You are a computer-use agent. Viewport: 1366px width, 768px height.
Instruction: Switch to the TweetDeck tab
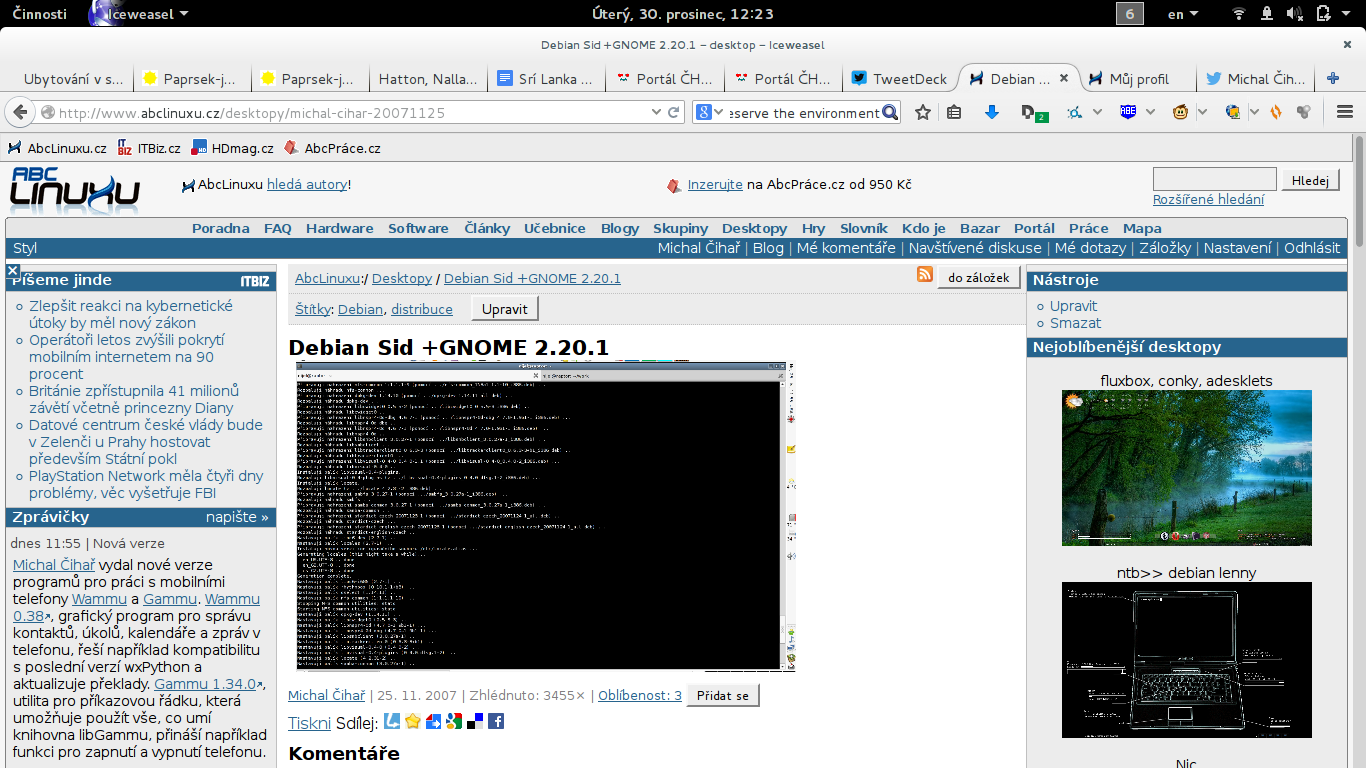899,78
